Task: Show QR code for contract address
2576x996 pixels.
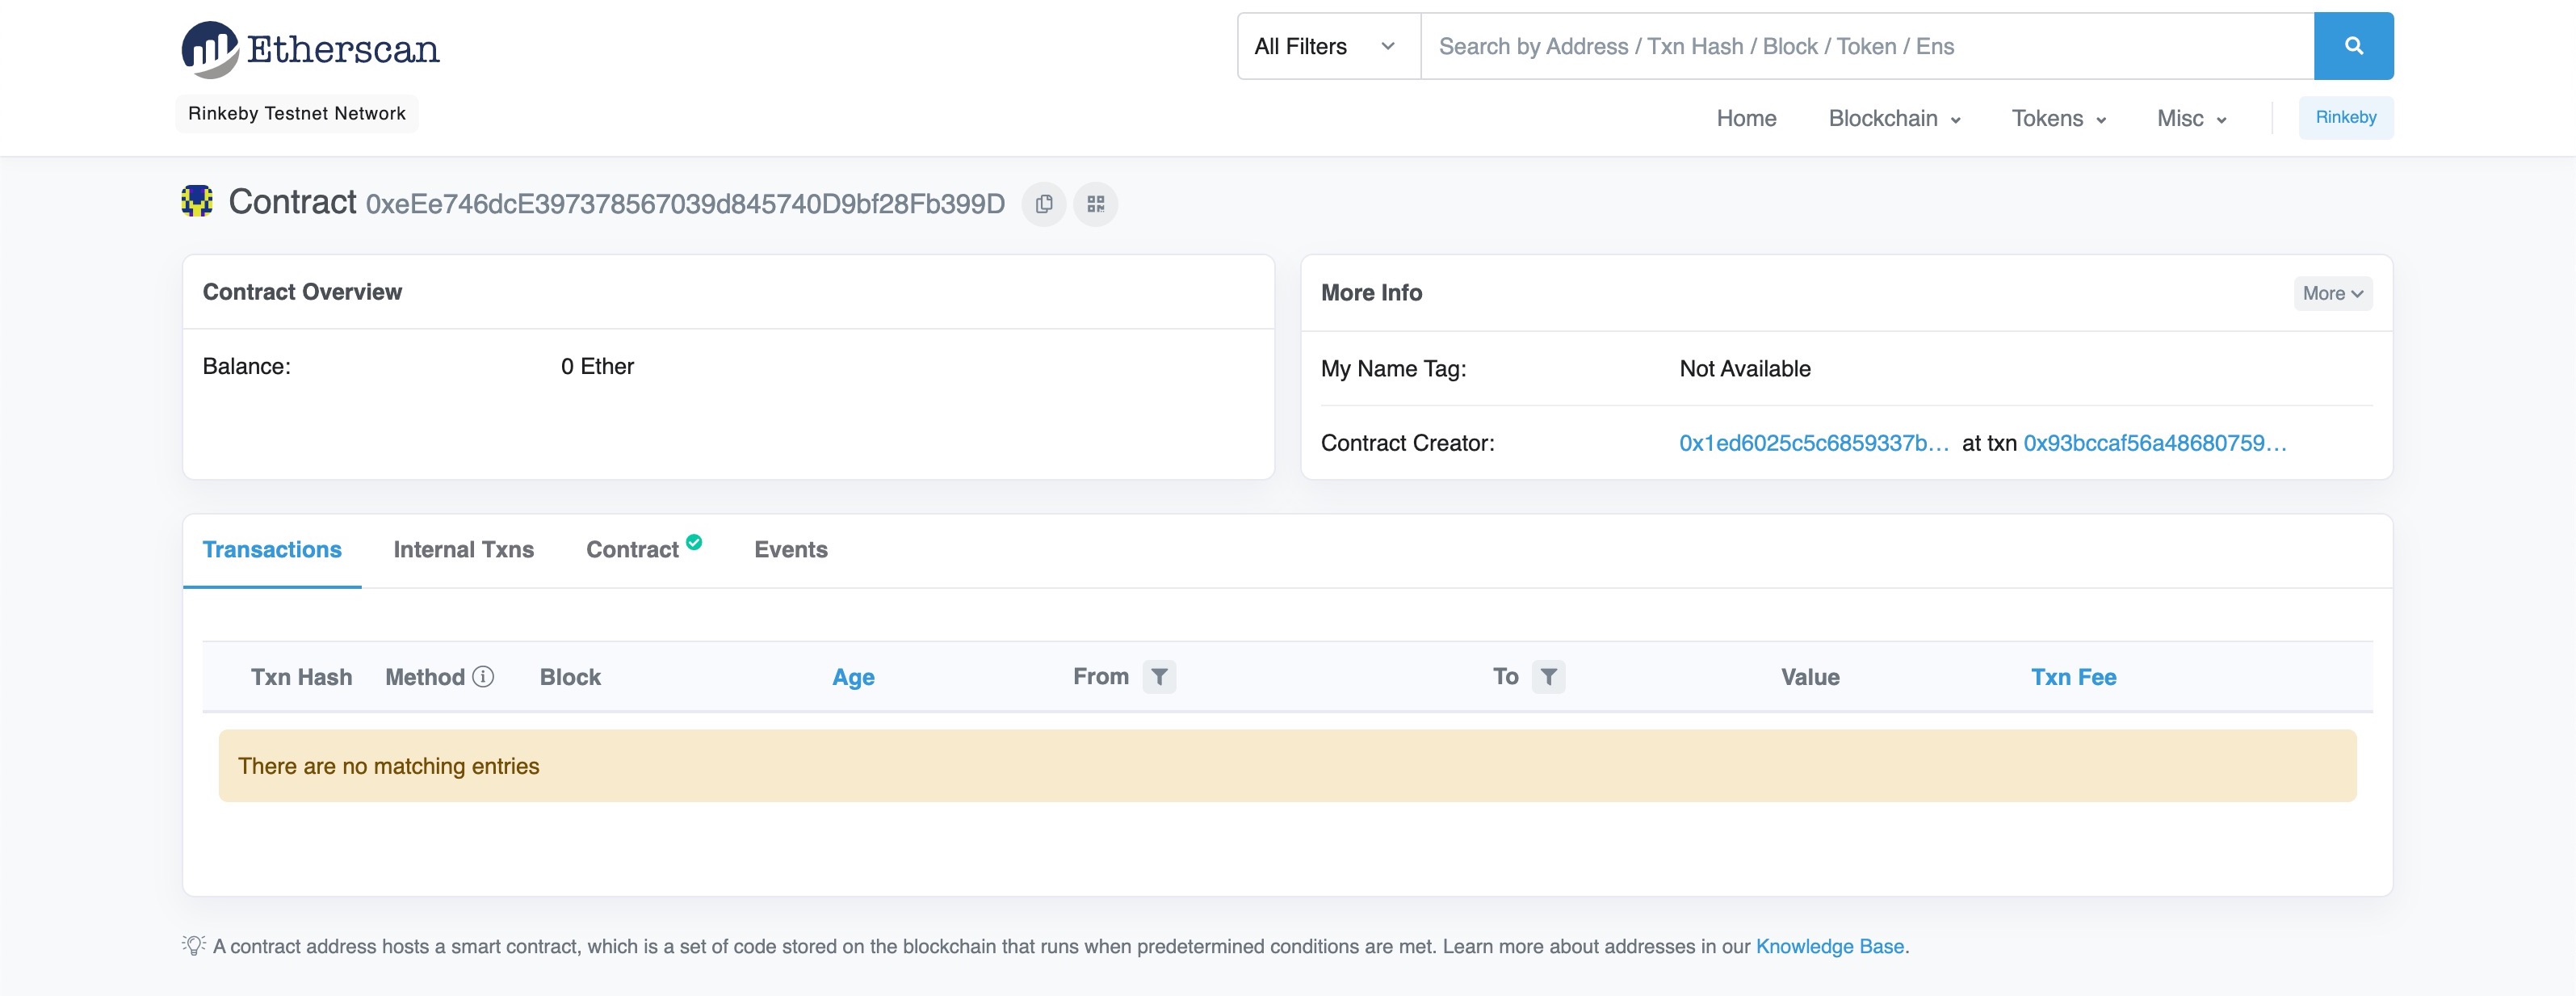Action: (x=1096, y=204)
